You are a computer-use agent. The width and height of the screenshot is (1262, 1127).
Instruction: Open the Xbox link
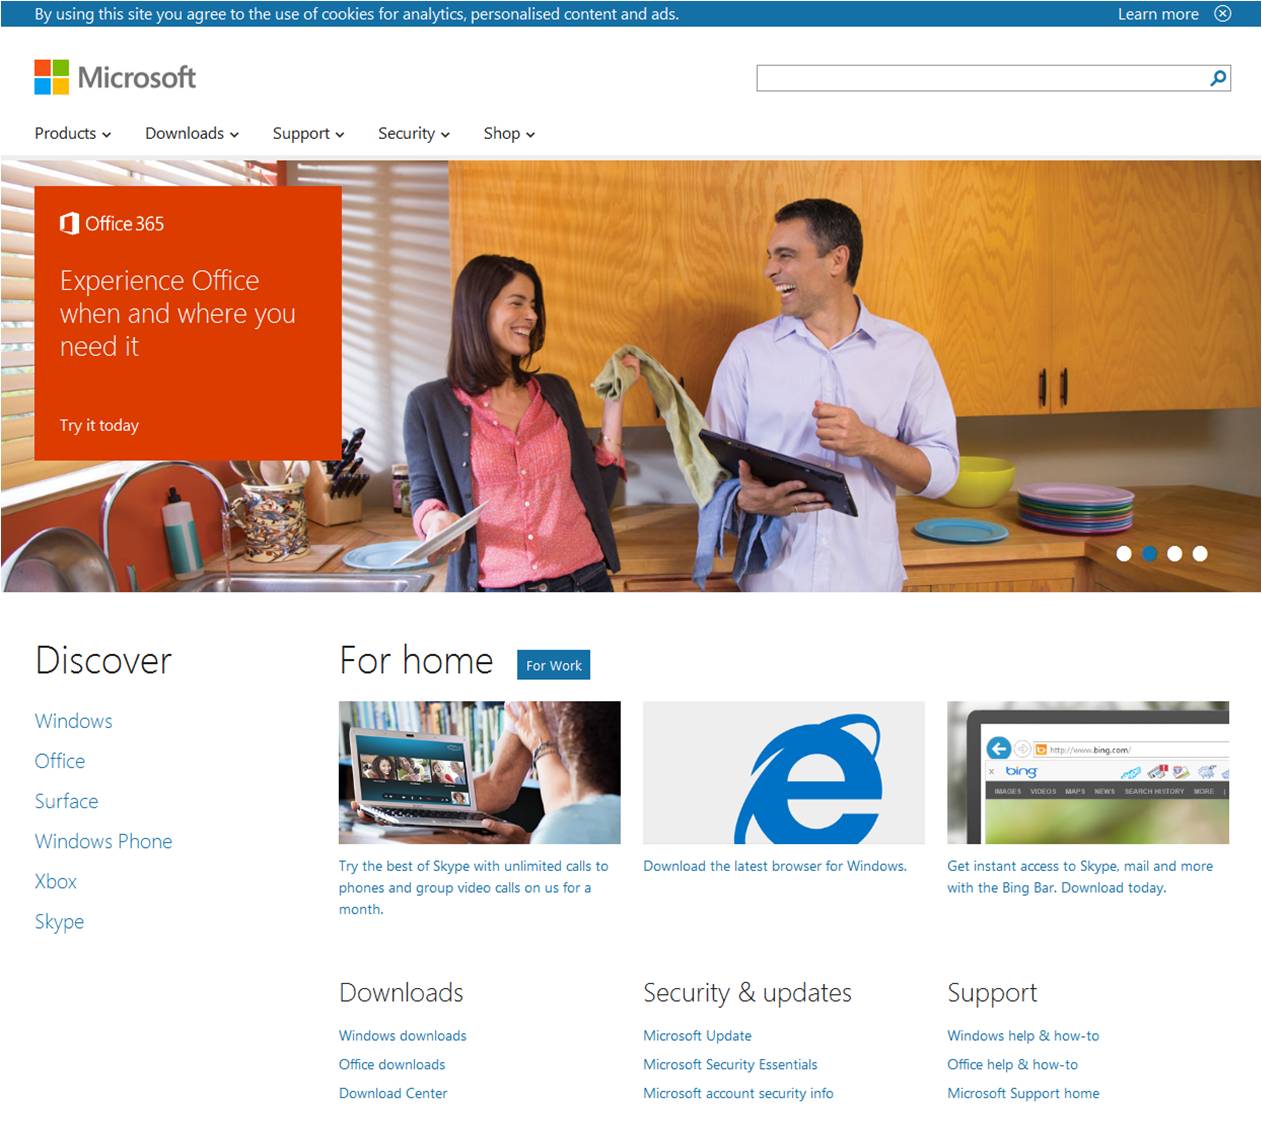click(56, 881)
